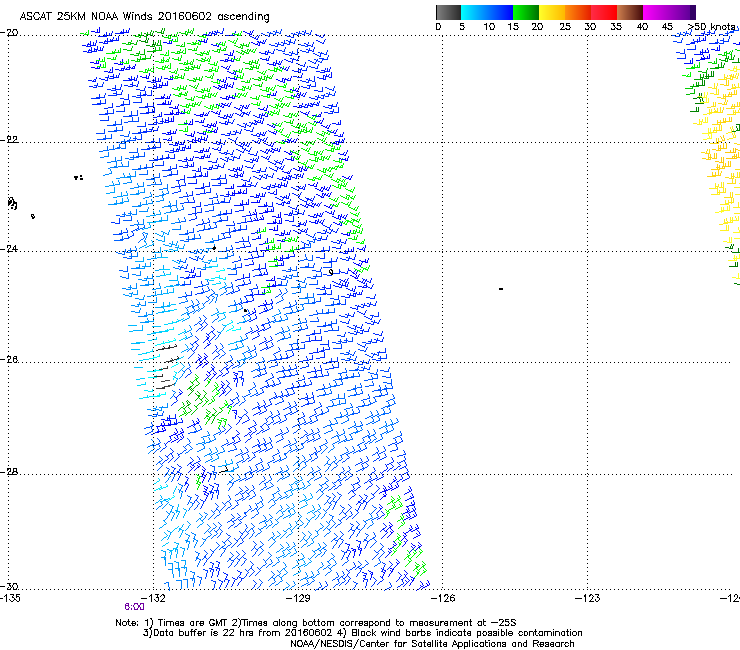This screenshot has height=650, width=740.
Task: Select the magenta 40–45 knots color bar segment
Action: pyautogui.click(x=656, y=12)
